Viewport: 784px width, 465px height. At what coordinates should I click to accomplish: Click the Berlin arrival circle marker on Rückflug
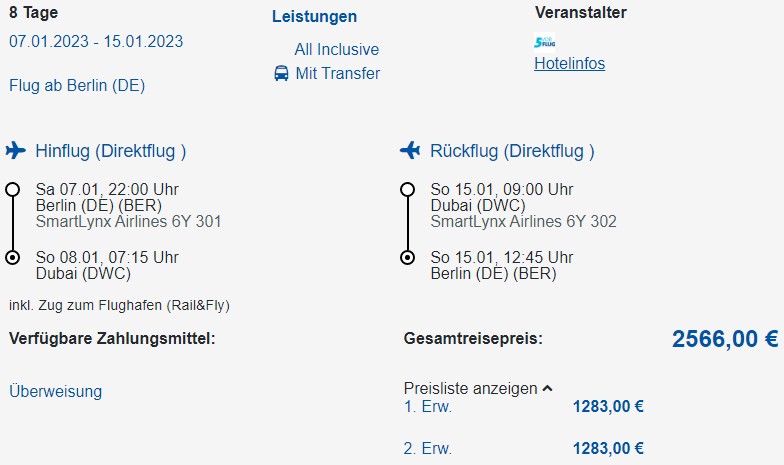click(x=408, y=258)
